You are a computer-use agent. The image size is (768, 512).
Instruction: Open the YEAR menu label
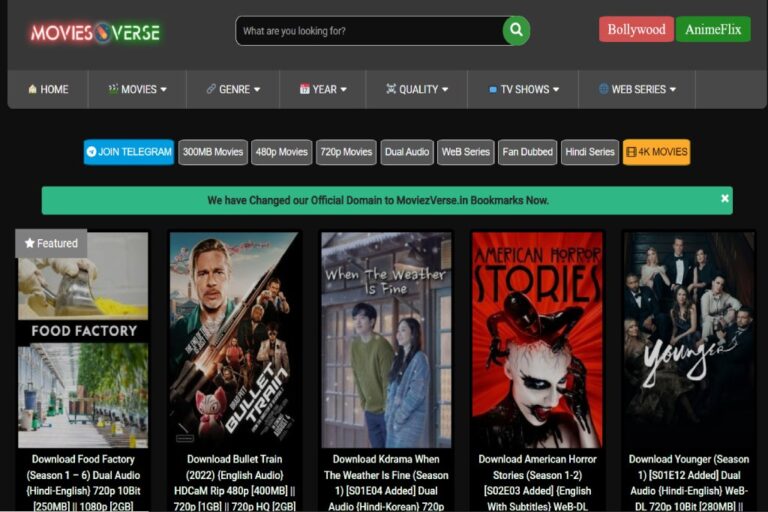(x=325, y=89)
